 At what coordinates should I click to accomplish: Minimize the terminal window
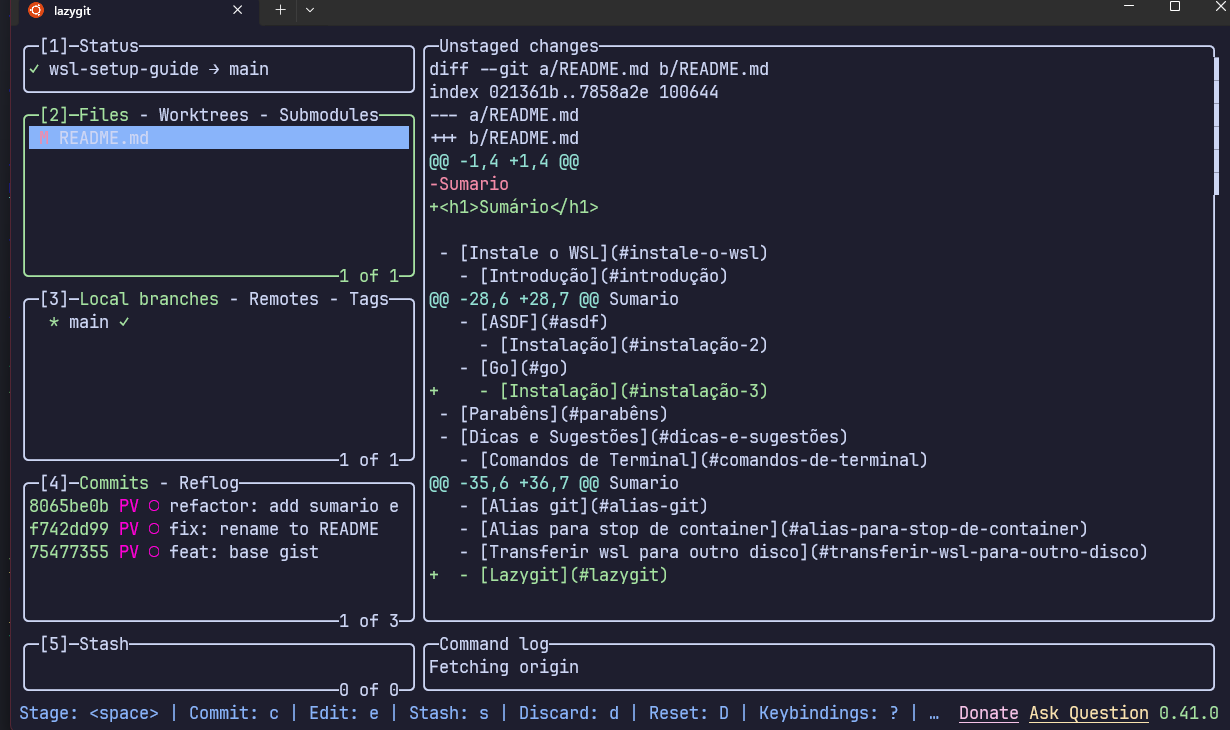[x=1129, y=8]
